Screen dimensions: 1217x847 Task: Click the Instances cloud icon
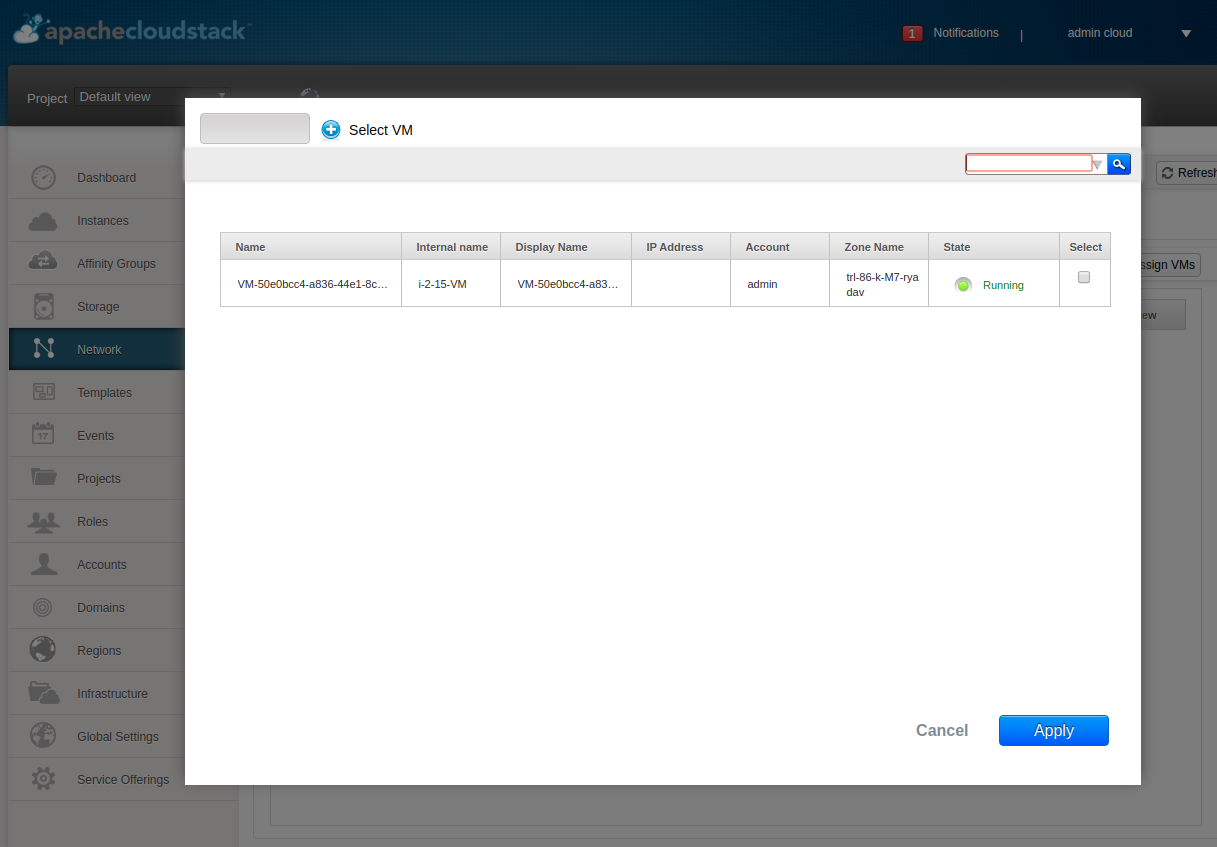point(43,220)
